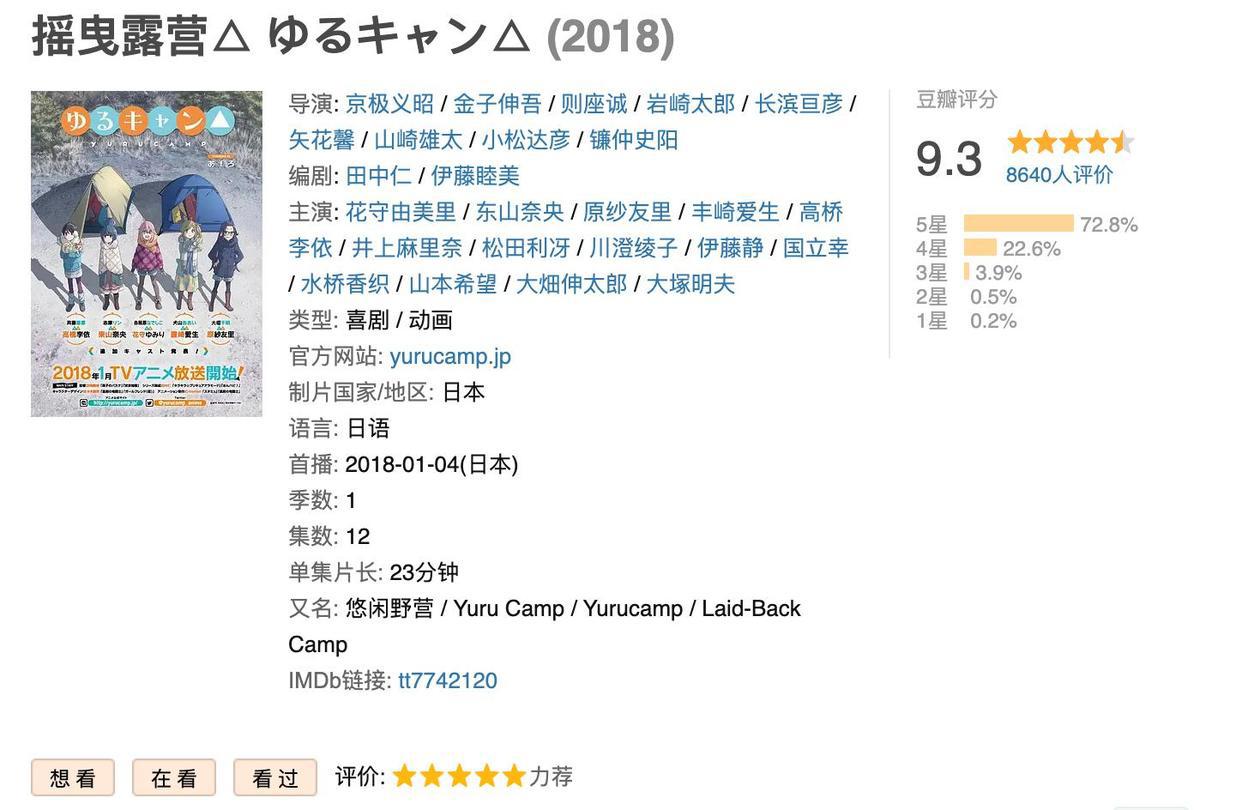Open the IMDb link tt7742120

pyautogui.click(x=446, y=679)
